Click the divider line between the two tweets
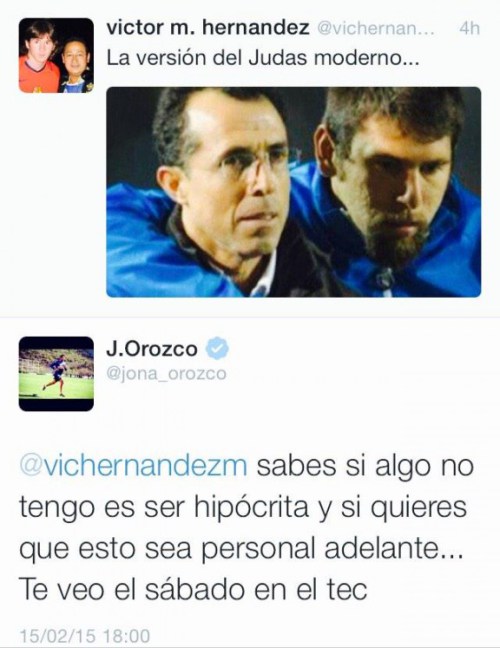The height and width of the screenshot is (648, 500). (250, 317)
